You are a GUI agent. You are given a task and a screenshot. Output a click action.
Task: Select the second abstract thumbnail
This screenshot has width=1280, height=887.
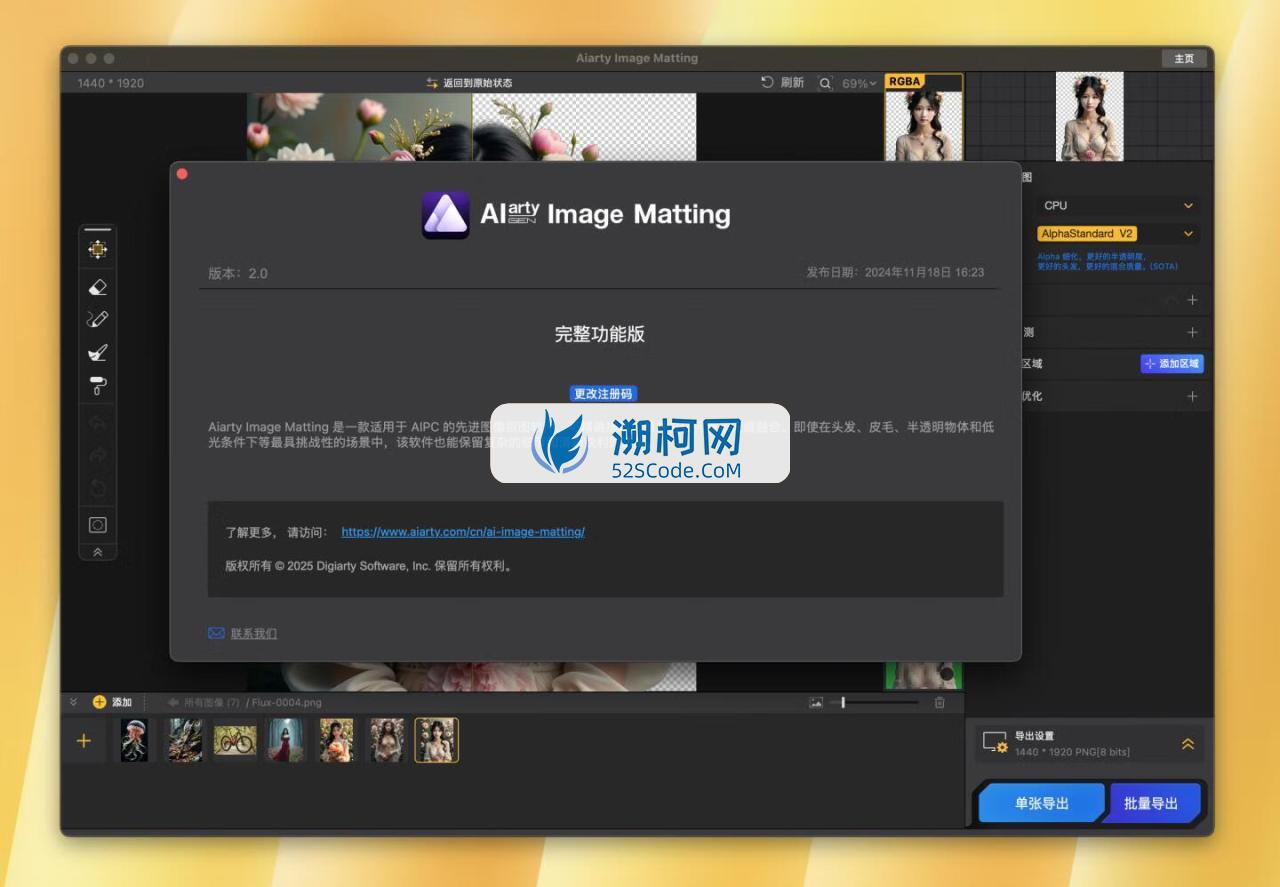(183, 741)
